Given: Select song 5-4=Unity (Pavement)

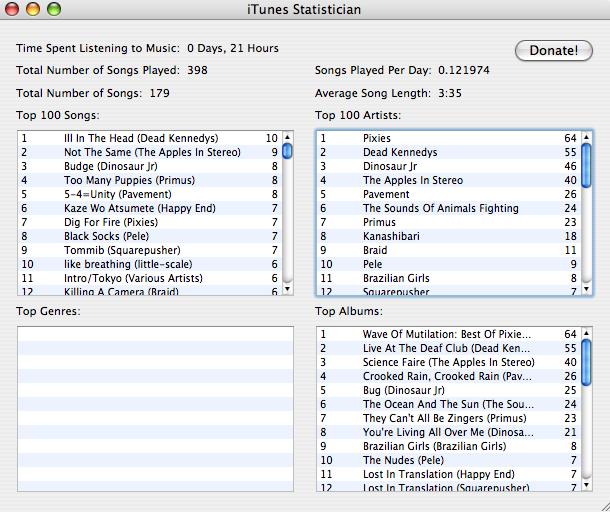Looking at the screenshot, I should (150, 194).
